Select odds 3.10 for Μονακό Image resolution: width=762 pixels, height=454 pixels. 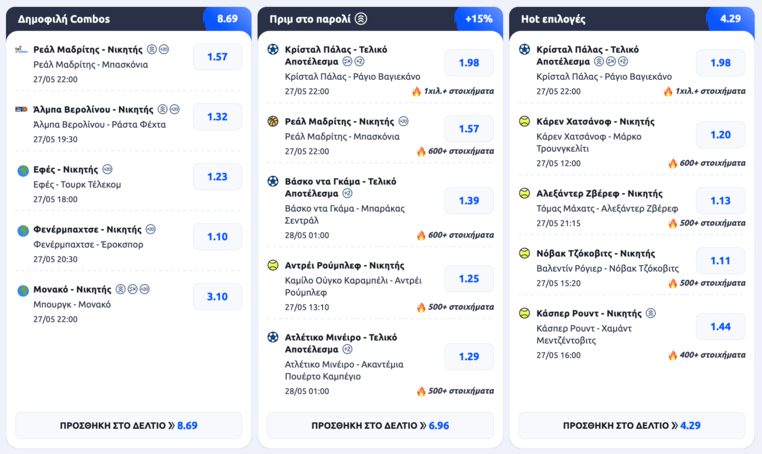217,297
